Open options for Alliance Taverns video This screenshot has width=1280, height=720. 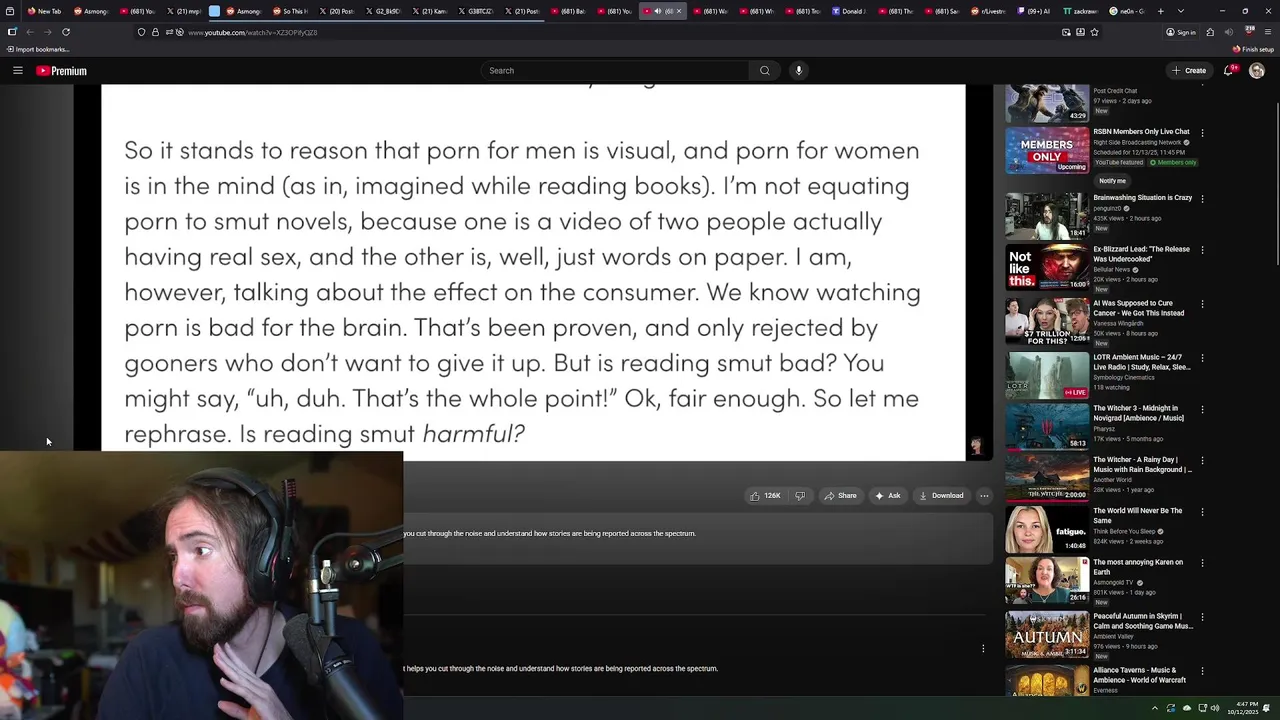coord(1202,671)
